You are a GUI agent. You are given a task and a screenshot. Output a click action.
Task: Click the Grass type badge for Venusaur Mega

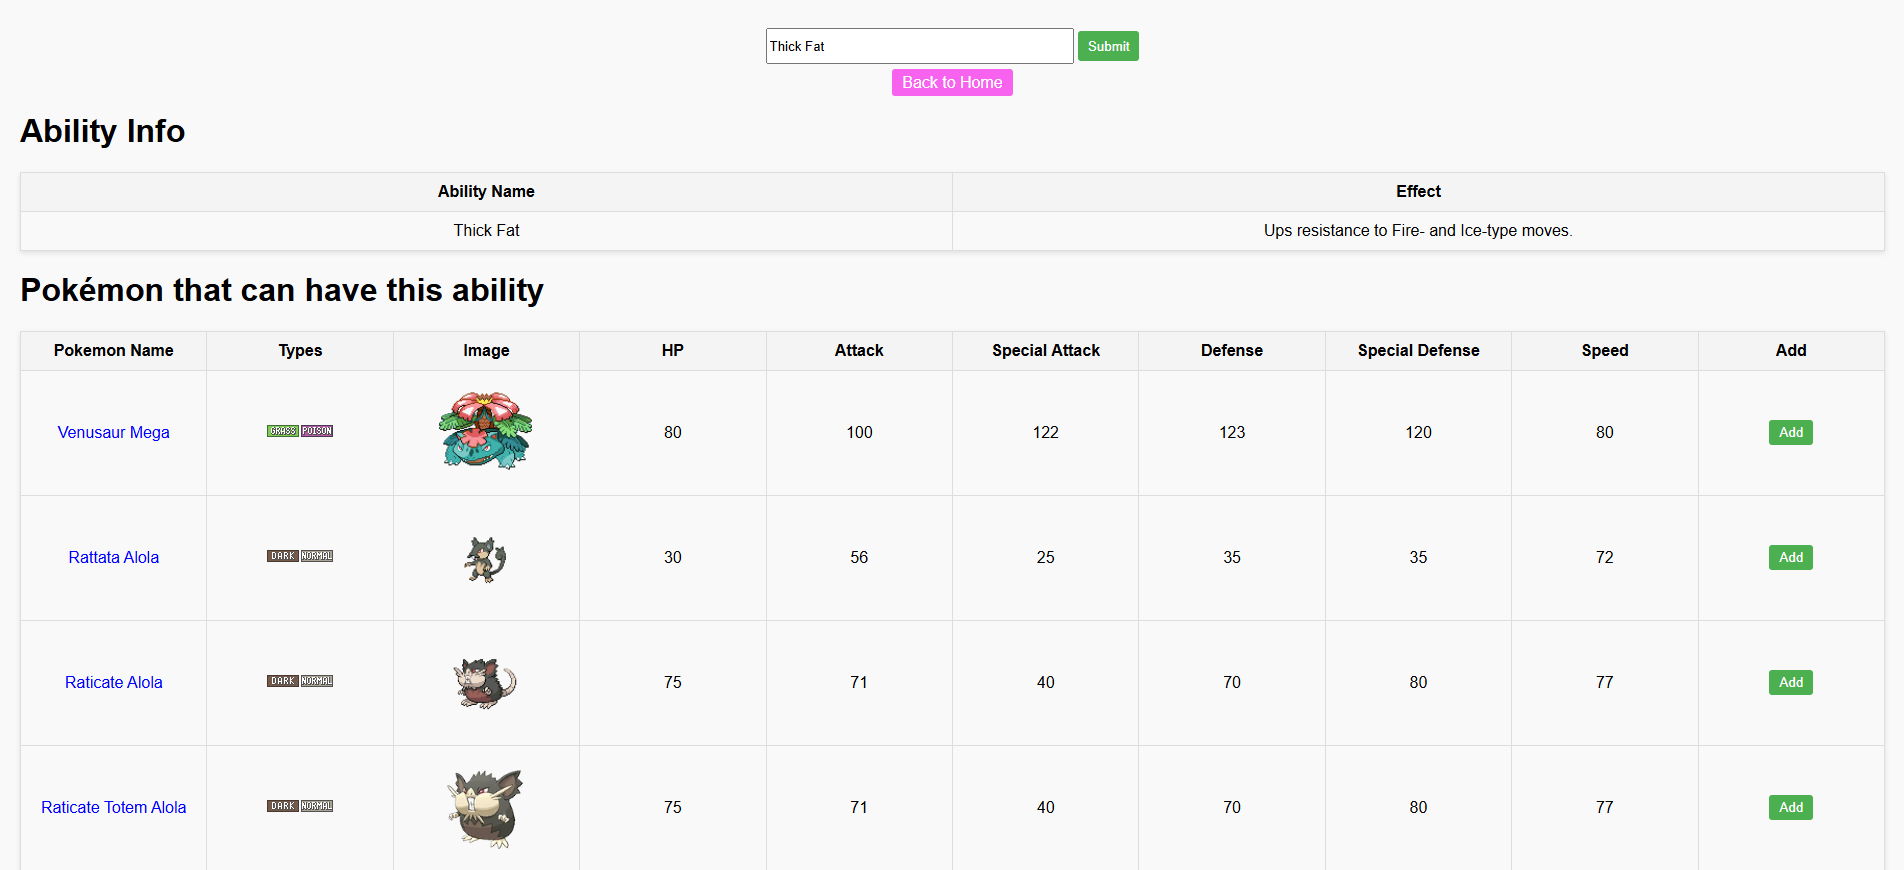tap(283, 431)
